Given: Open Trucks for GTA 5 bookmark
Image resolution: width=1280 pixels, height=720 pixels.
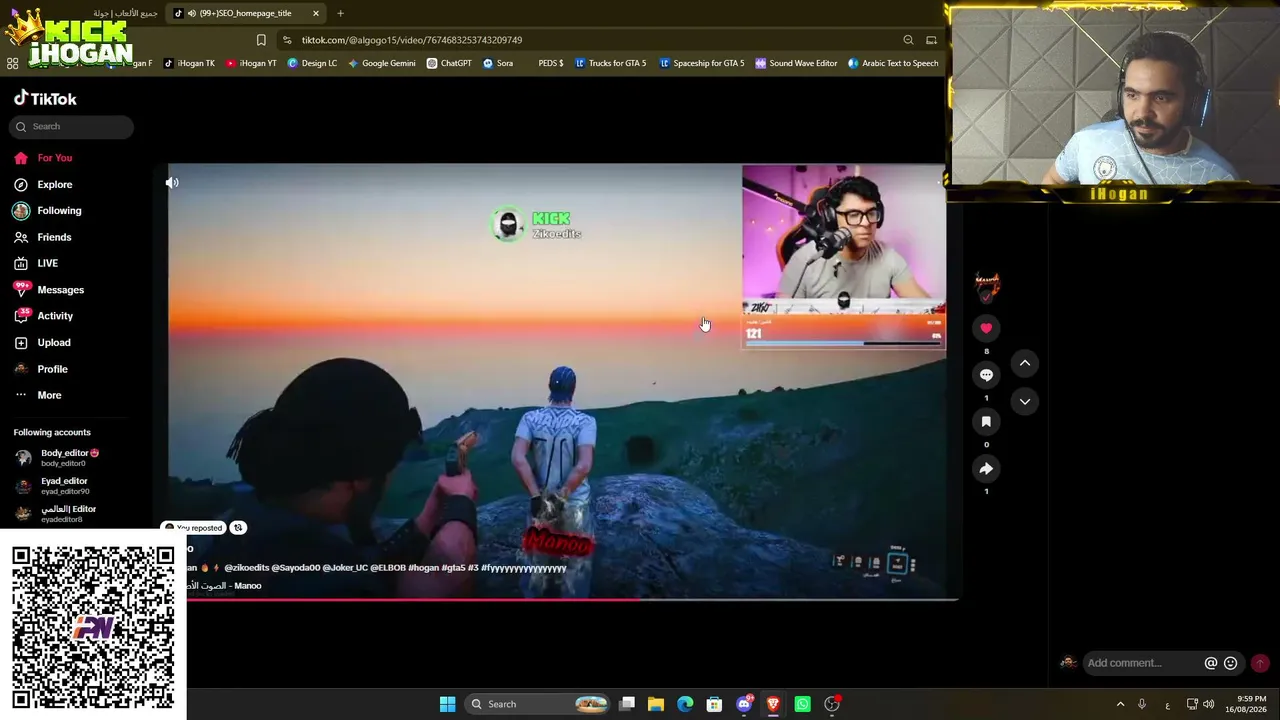Looking at the screenshot, I should 610,63.
